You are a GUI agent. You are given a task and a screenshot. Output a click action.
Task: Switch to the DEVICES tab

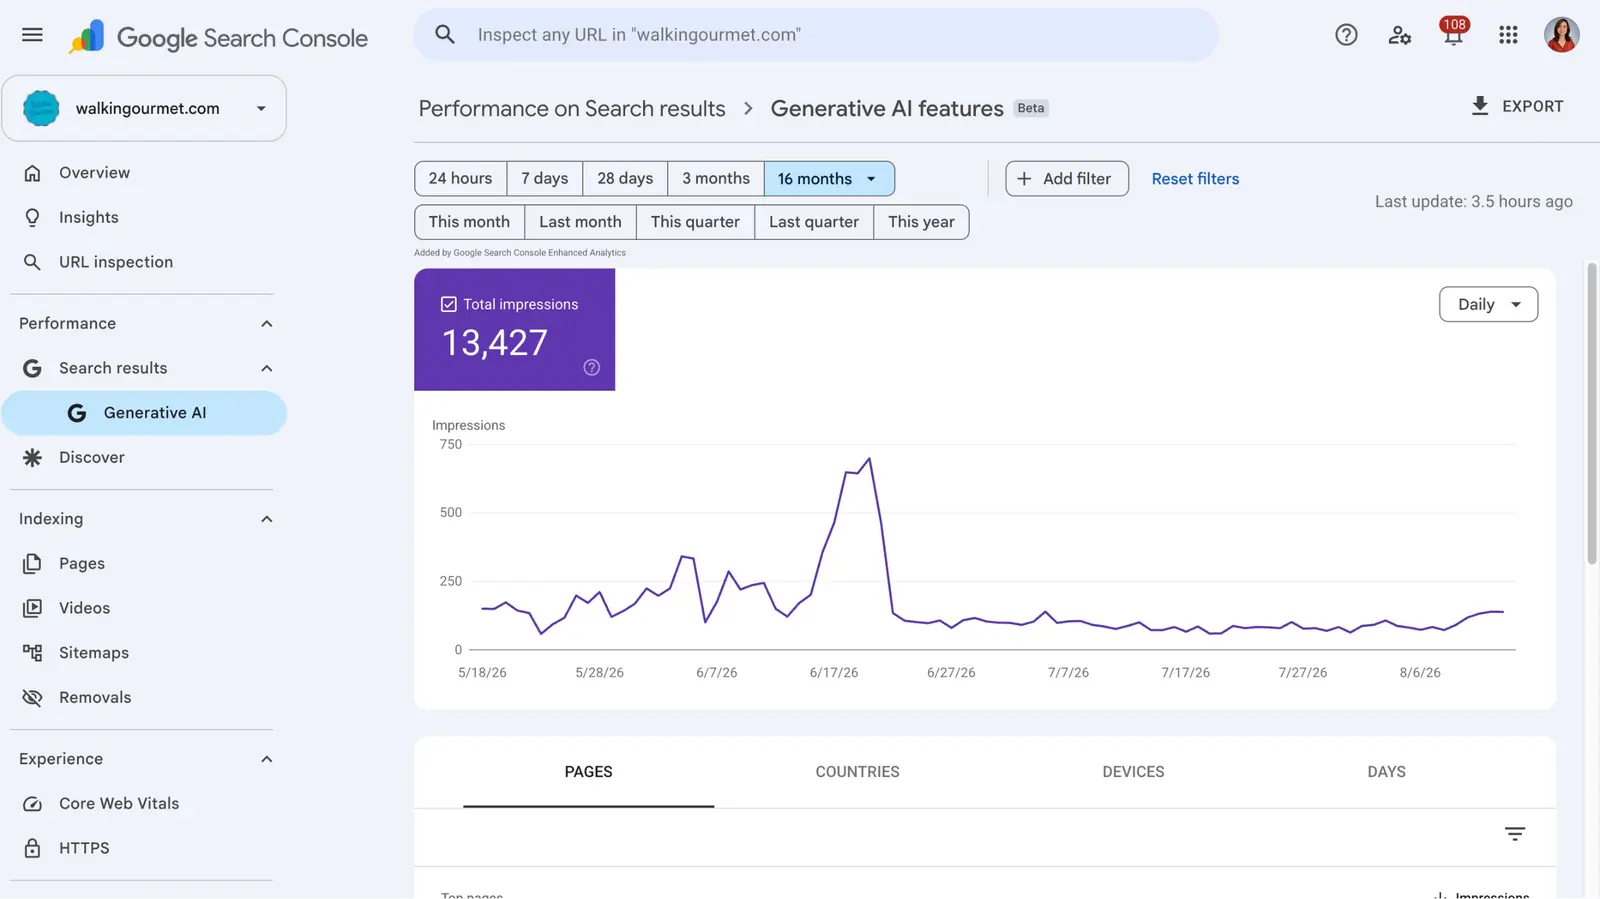[1133, 772]
